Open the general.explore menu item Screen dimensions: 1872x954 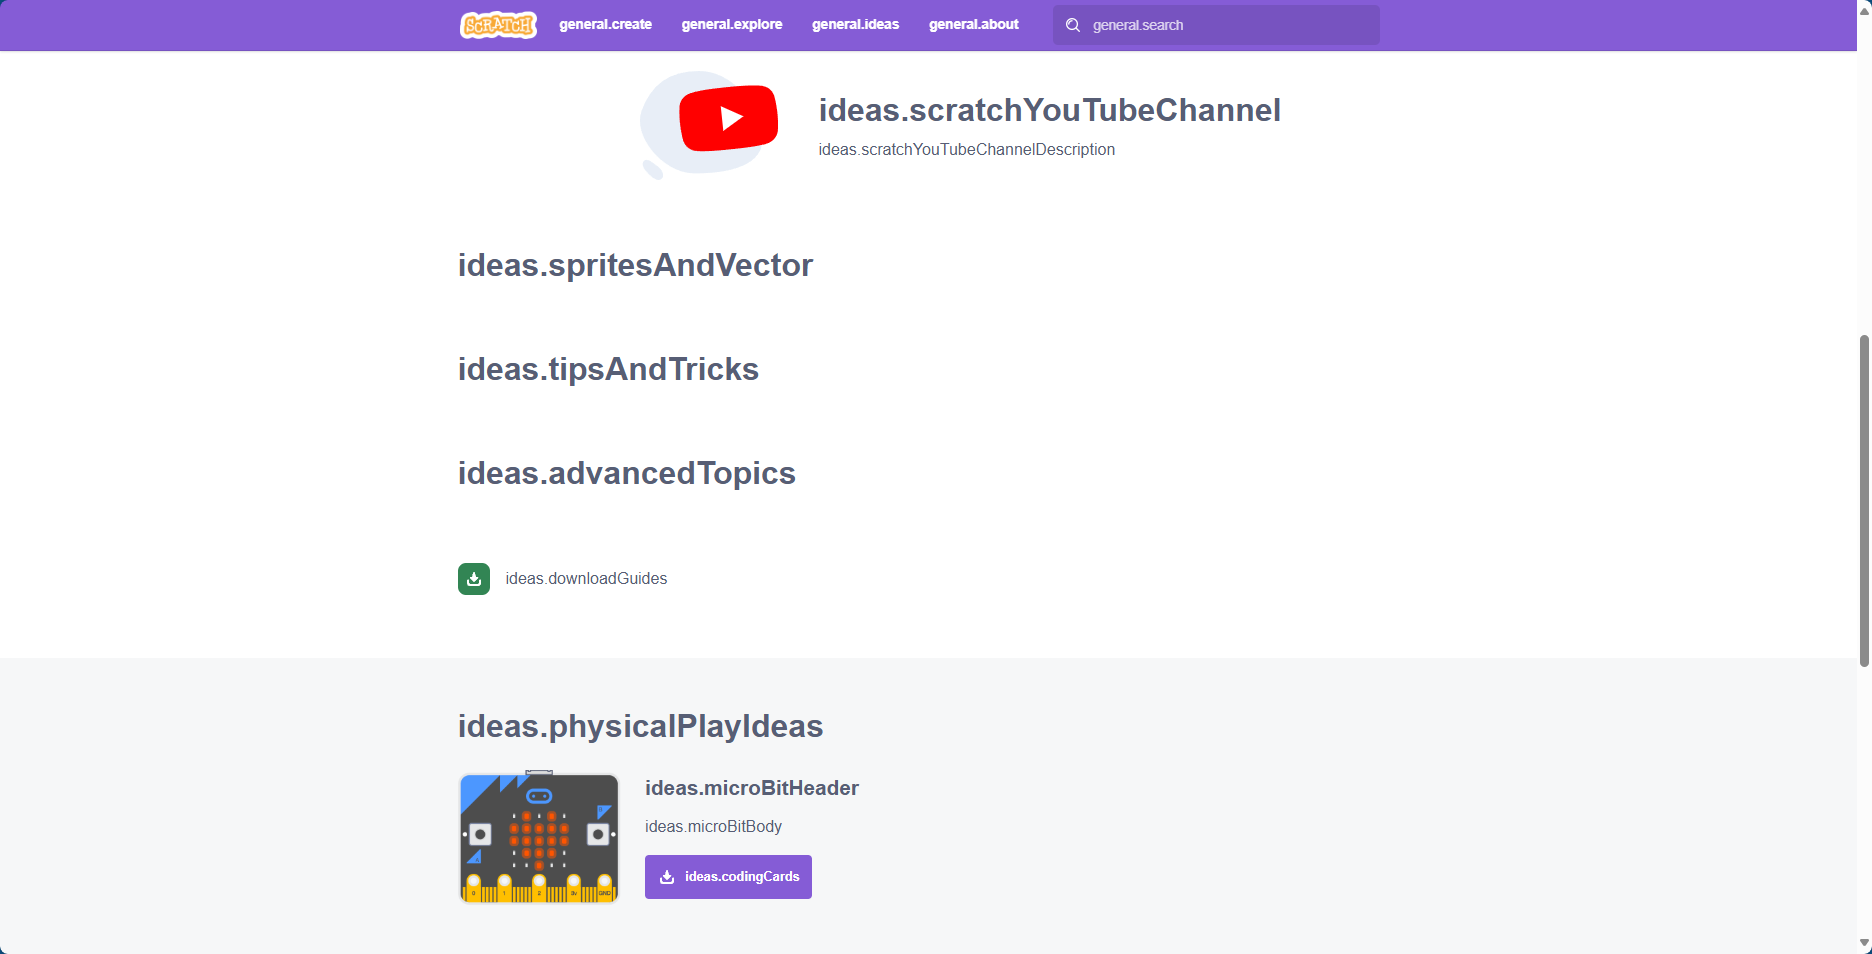pyautogui.click(x=732, y=25)
